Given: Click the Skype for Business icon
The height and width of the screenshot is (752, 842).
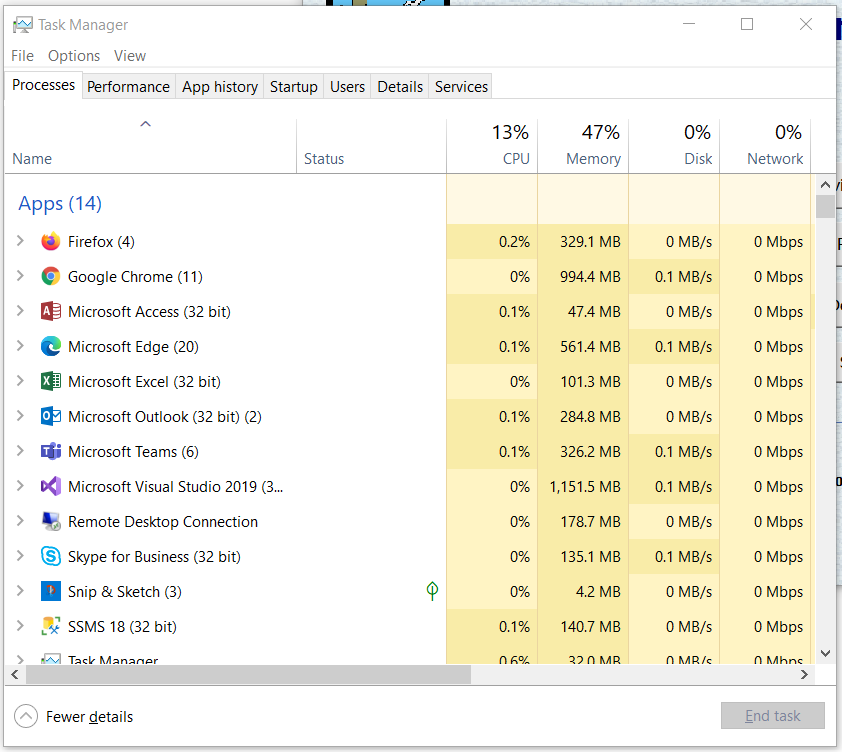Looking at the screenshot, I should pyautogui.click(x=51, y=557).
